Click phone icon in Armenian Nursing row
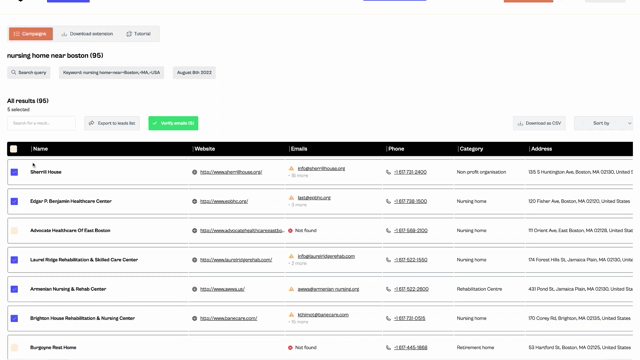 pos(388,289)
